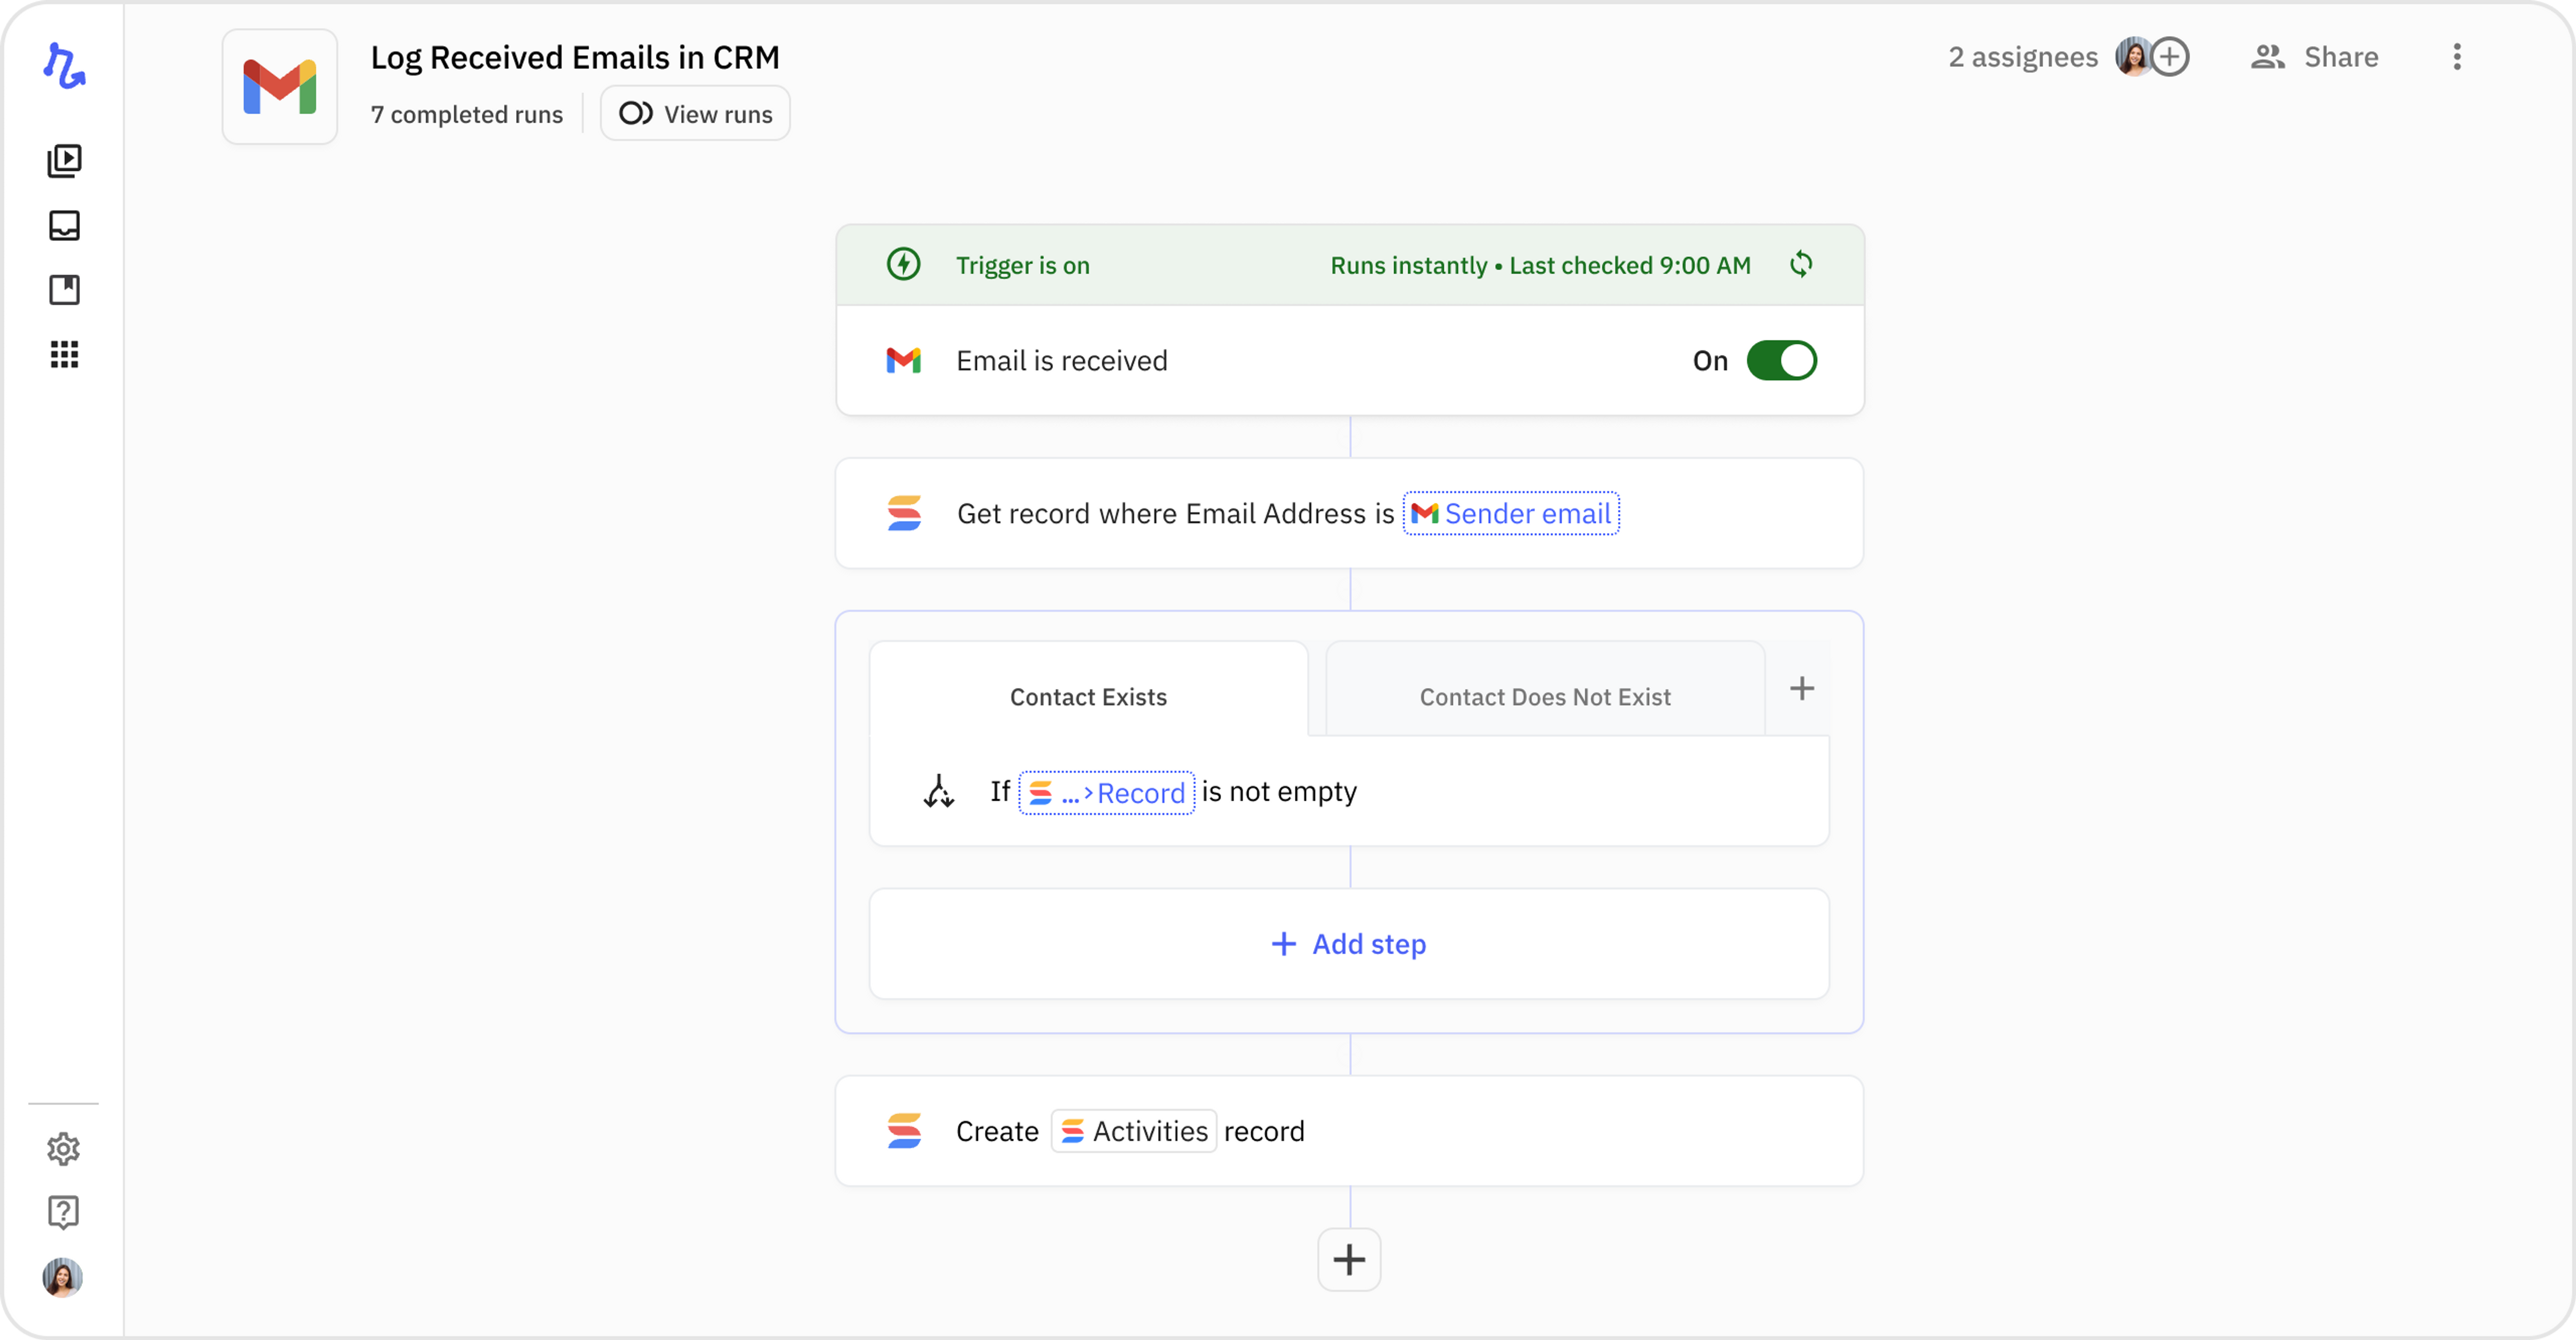Click Add step in Contact Exists branch
The height and width of the screenshot is (1340, 2576).
1350,944
